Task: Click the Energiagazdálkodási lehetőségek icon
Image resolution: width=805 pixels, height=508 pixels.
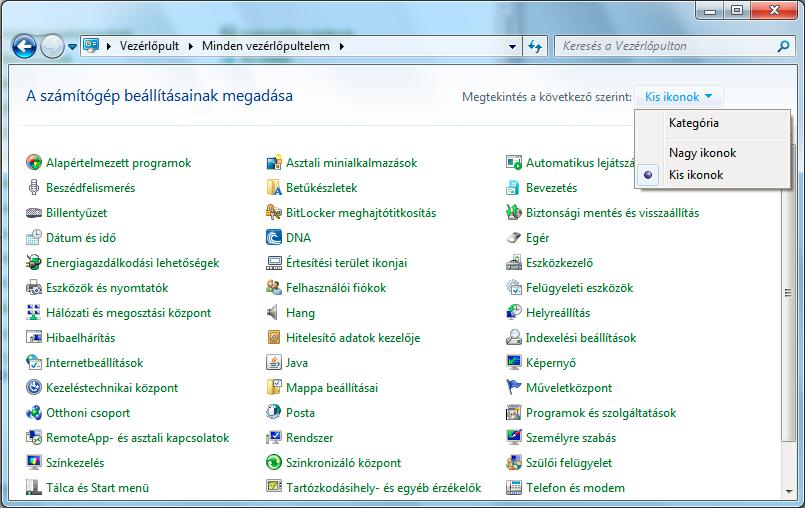Action: [34, 262]
